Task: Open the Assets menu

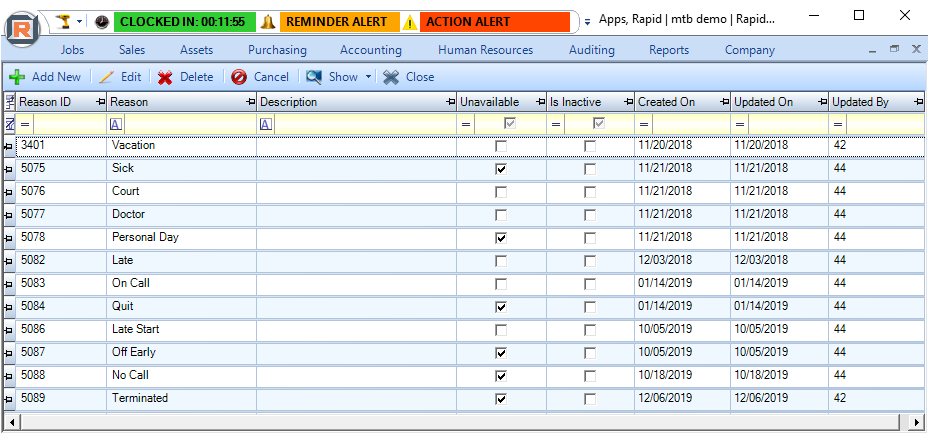Action: click(197, 50)
